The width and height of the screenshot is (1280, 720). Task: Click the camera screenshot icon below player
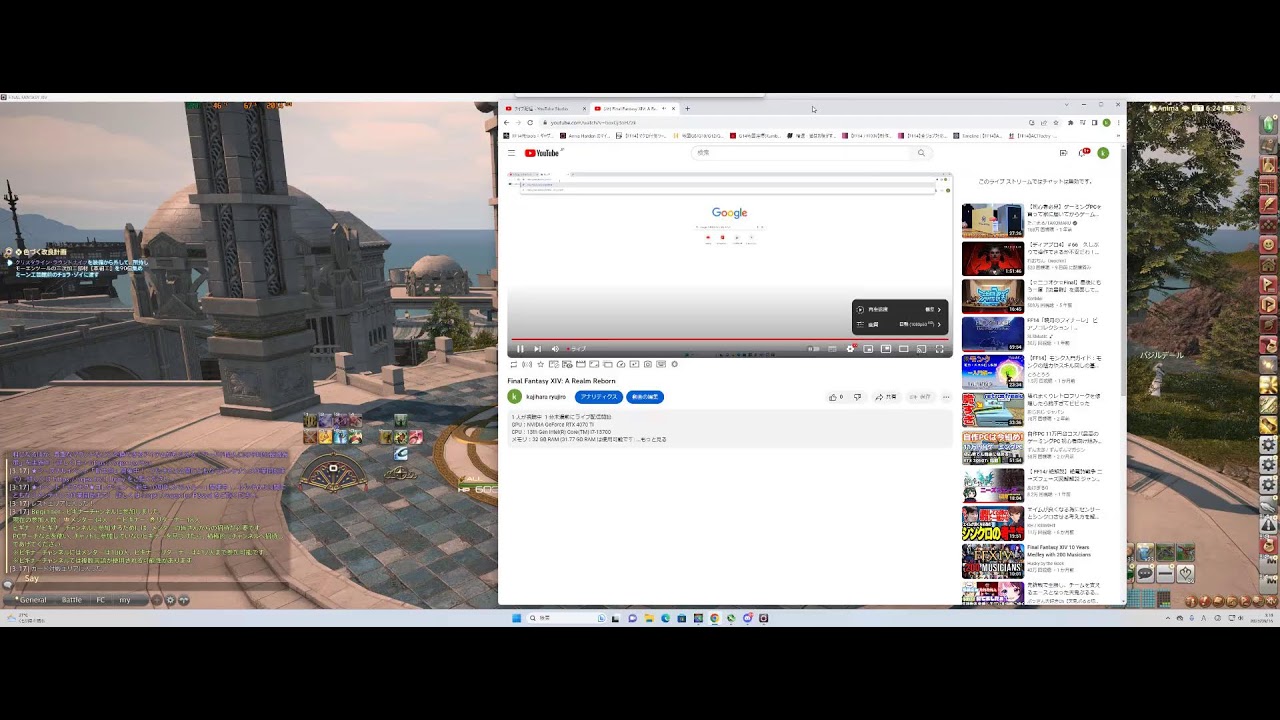[647, 364]
